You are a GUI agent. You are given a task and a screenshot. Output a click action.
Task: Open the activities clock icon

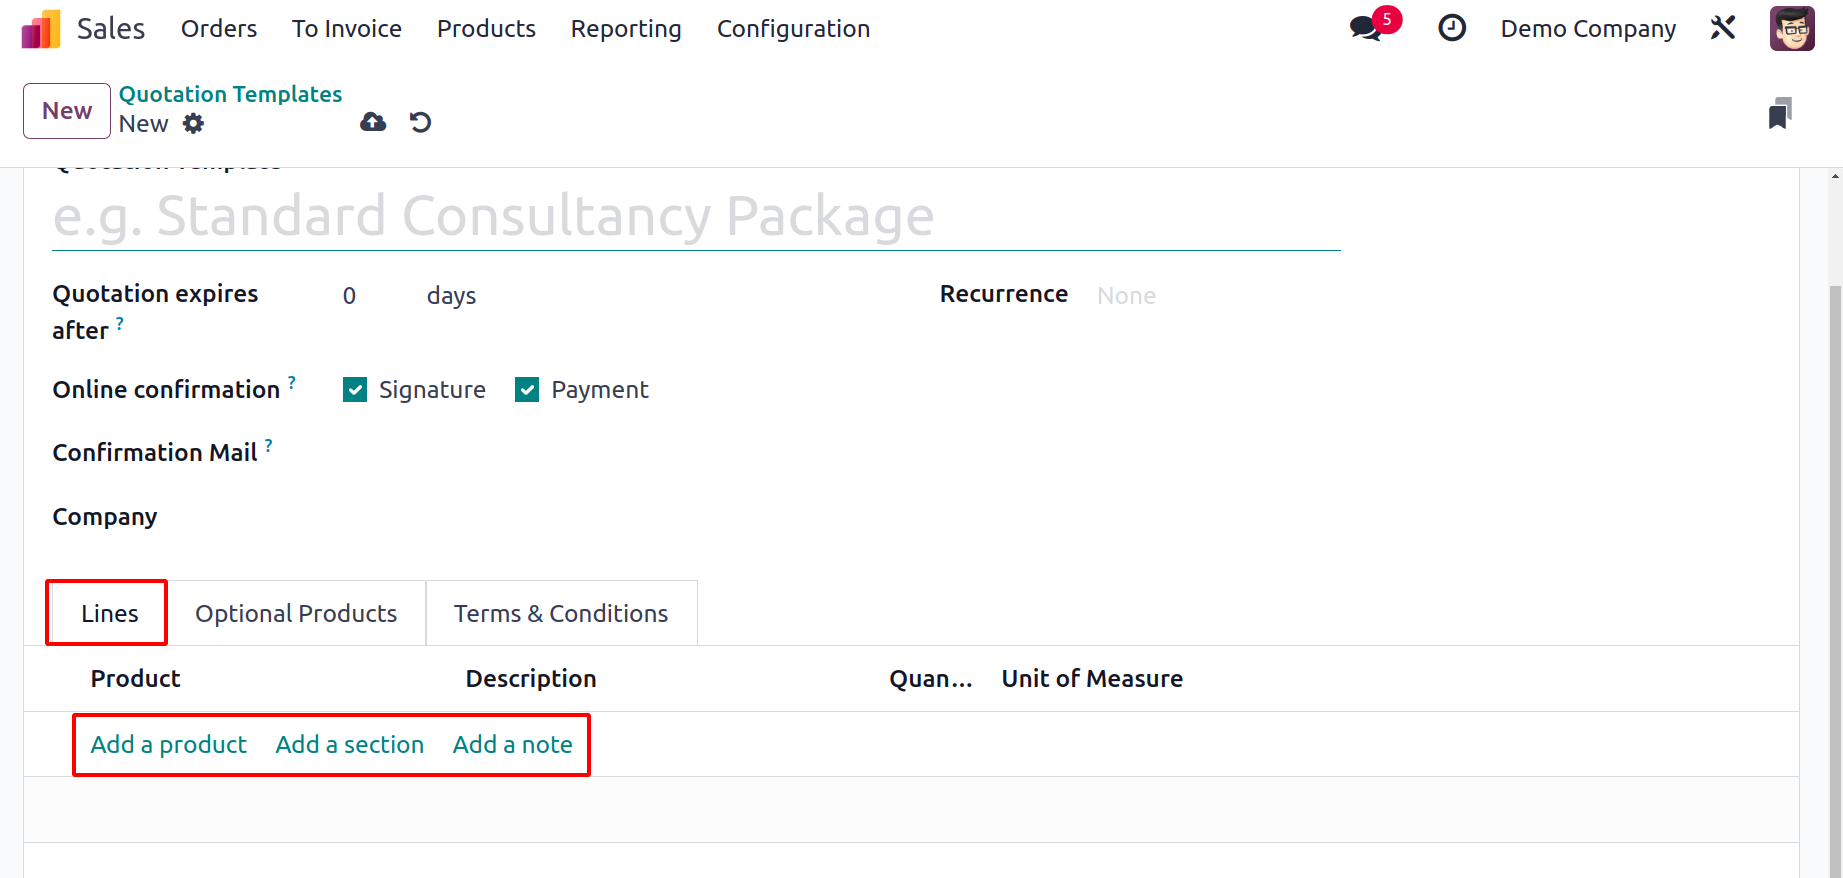[x=1452, y=28]
